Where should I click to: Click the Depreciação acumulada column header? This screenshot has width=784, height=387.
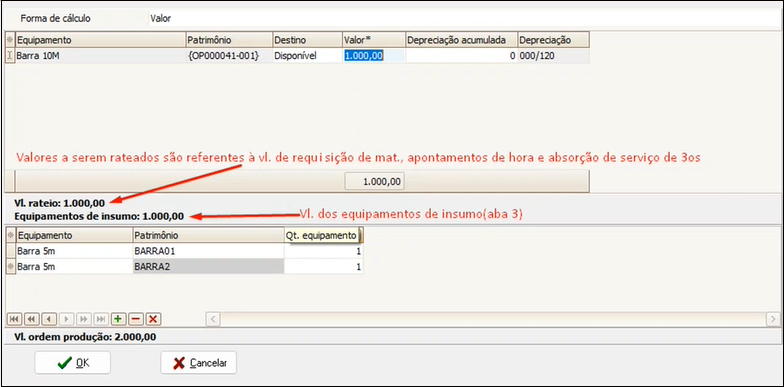tap(461, 40)
